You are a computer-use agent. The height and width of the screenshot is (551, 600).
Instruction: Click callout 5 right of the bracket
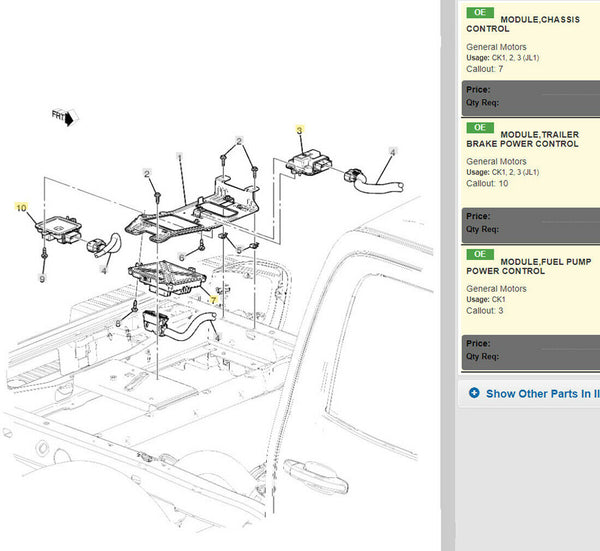pos(238,249)
